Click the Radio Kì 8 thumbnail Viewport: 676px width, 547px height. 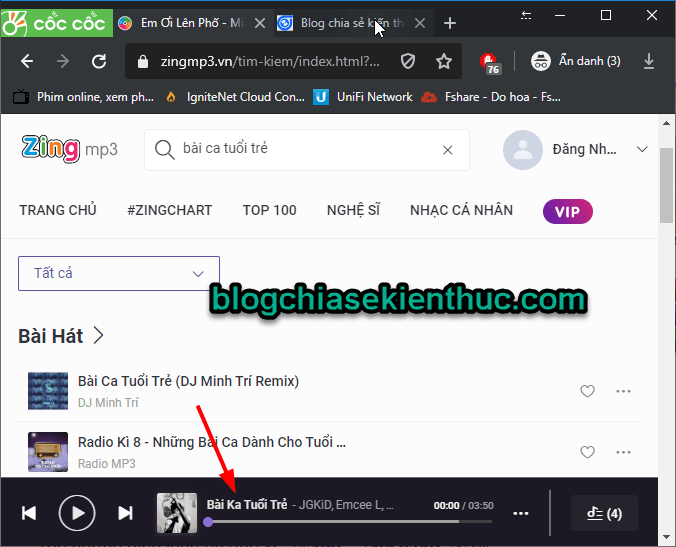(x=48, y=452)
